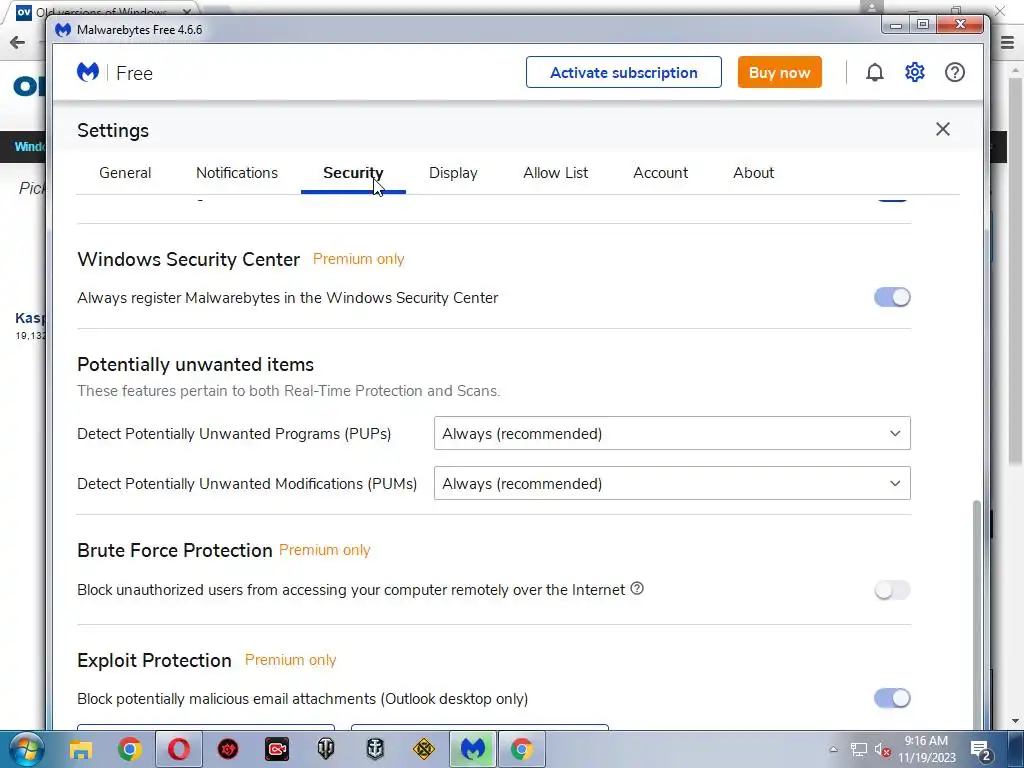Click Premium only label beside Windows Security Center
1024x768 pixels.
pos(359,259)
